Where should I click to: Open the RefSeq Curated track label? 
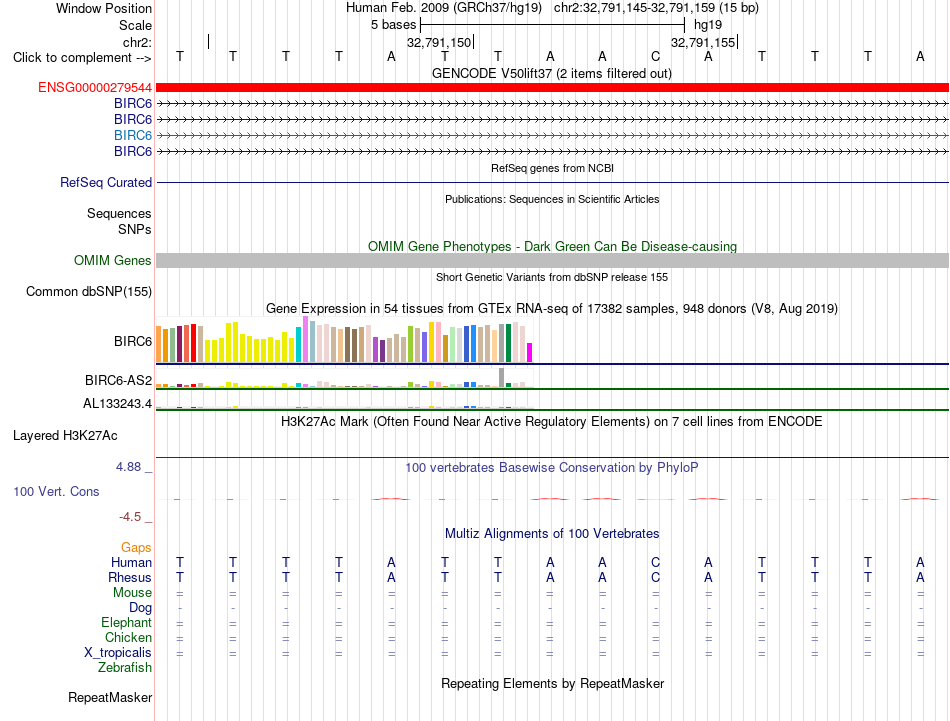[x=106, y=182]
